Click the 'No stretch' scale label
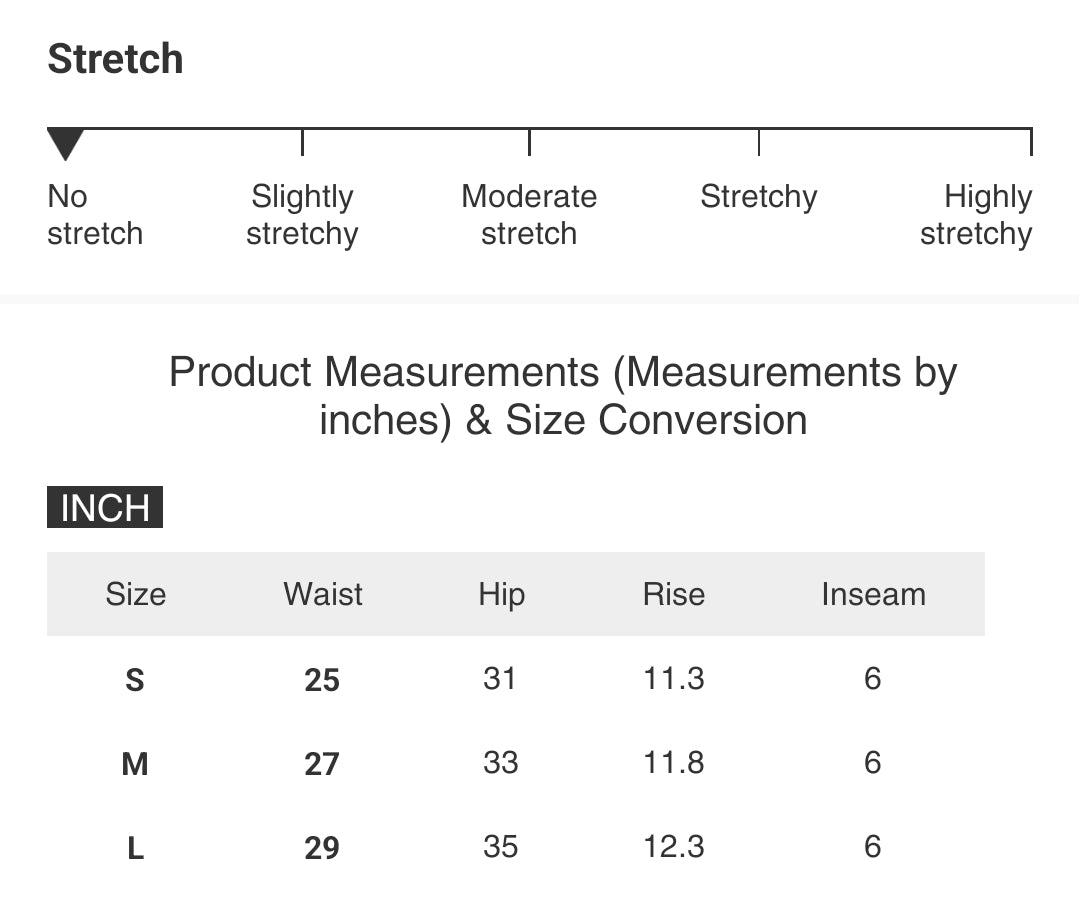1079x899 pixels. coord(95,215)
